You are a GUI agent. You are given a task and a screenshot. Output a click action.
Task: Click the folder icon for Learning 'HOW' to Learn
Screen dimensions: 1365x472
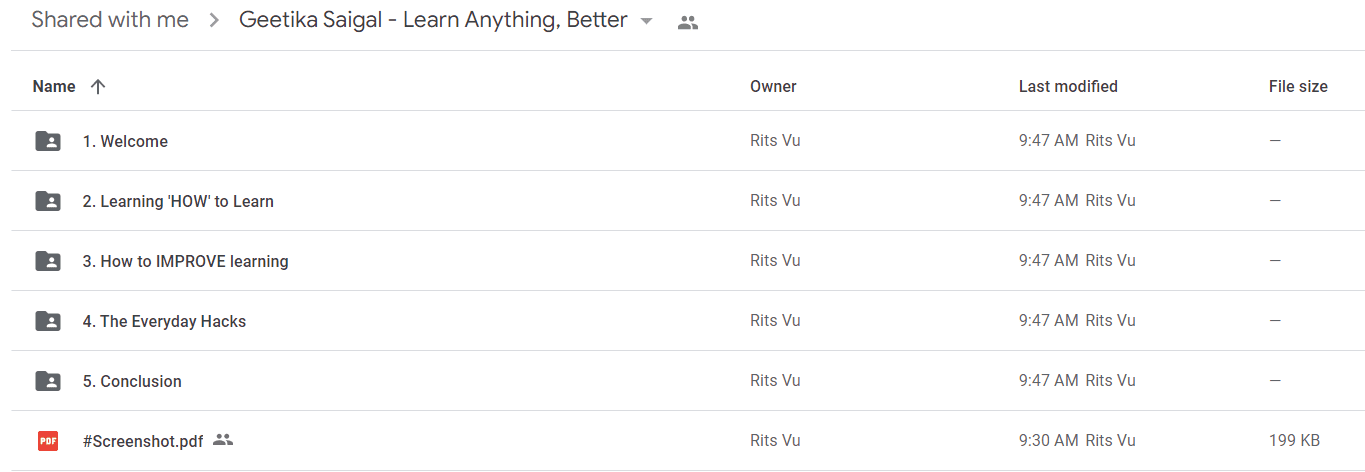[x=48, y=201]
